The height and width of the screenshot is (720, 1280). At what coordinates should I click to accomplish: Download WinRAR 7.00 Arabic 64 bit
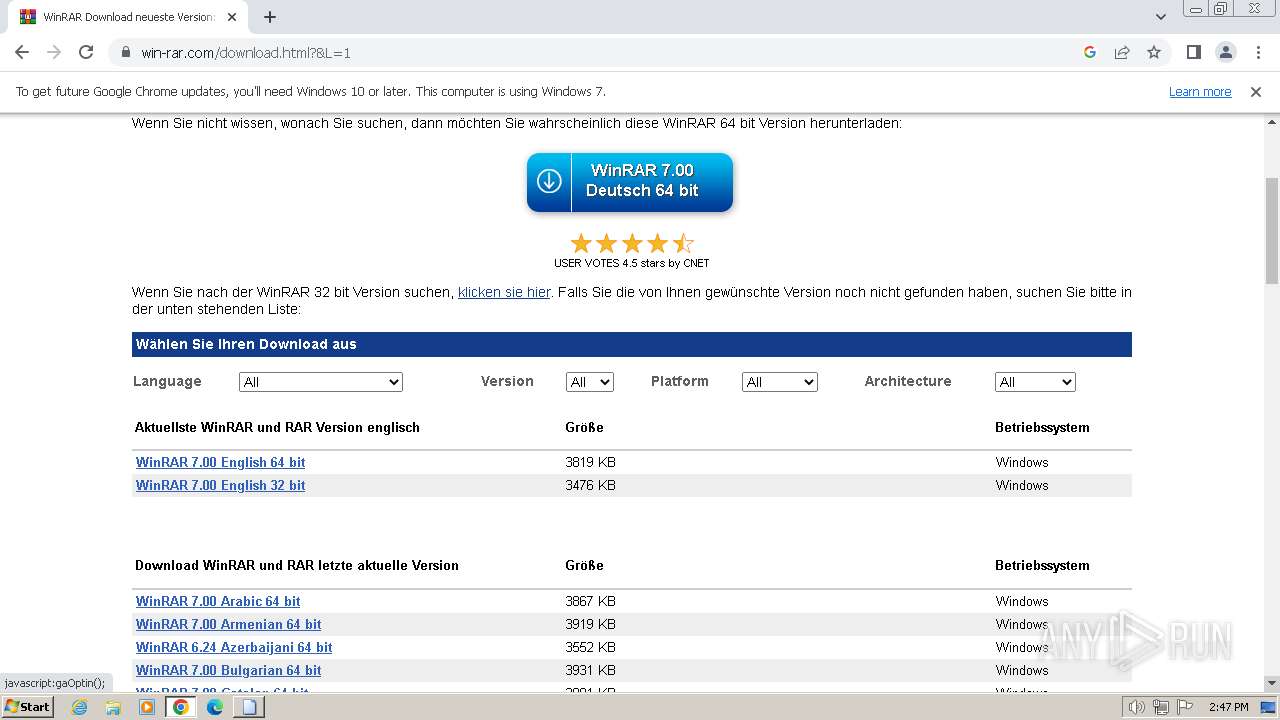[x=218, y=601]
